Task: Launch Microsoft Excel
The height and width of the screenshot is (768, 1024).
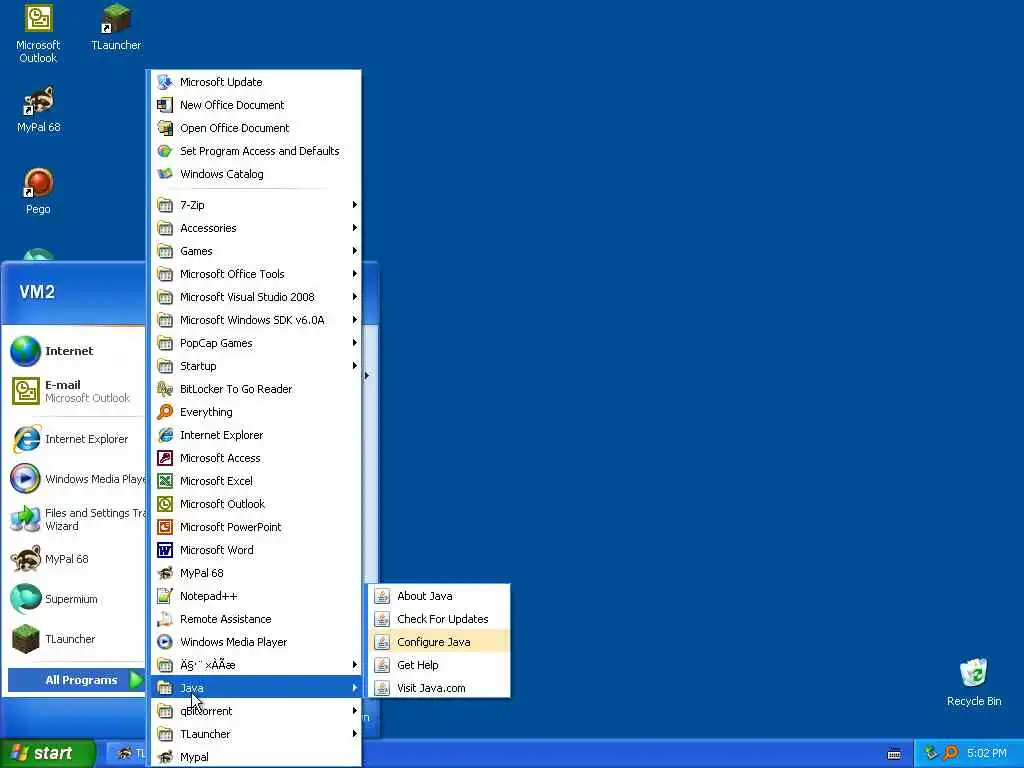Action: click(x=255, y=481)
